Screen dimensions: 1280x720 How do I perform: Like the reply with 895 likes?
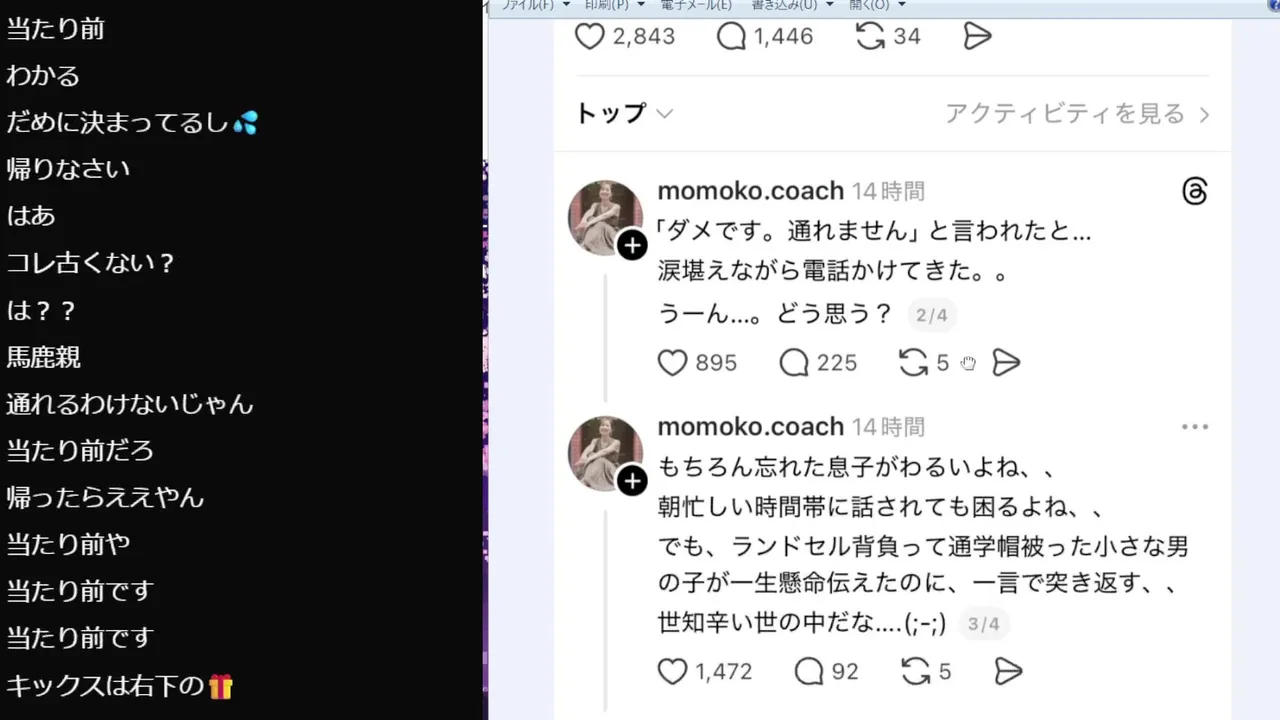(x=672, y=363)
